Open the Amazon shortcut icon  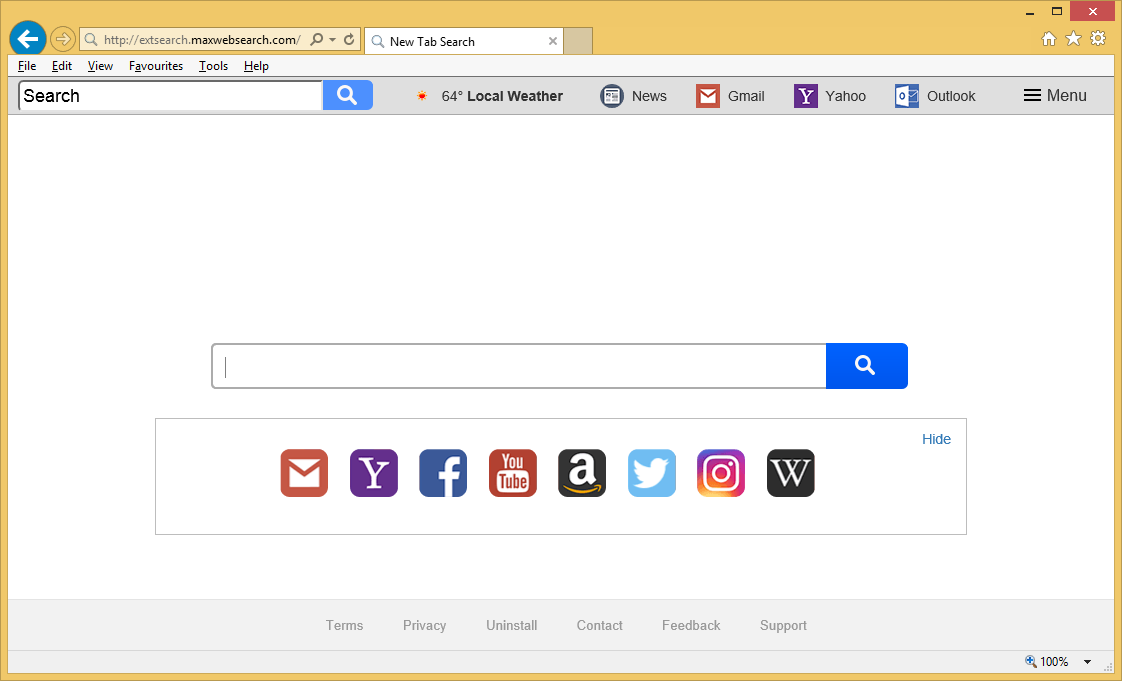click(x=582, y=473)
